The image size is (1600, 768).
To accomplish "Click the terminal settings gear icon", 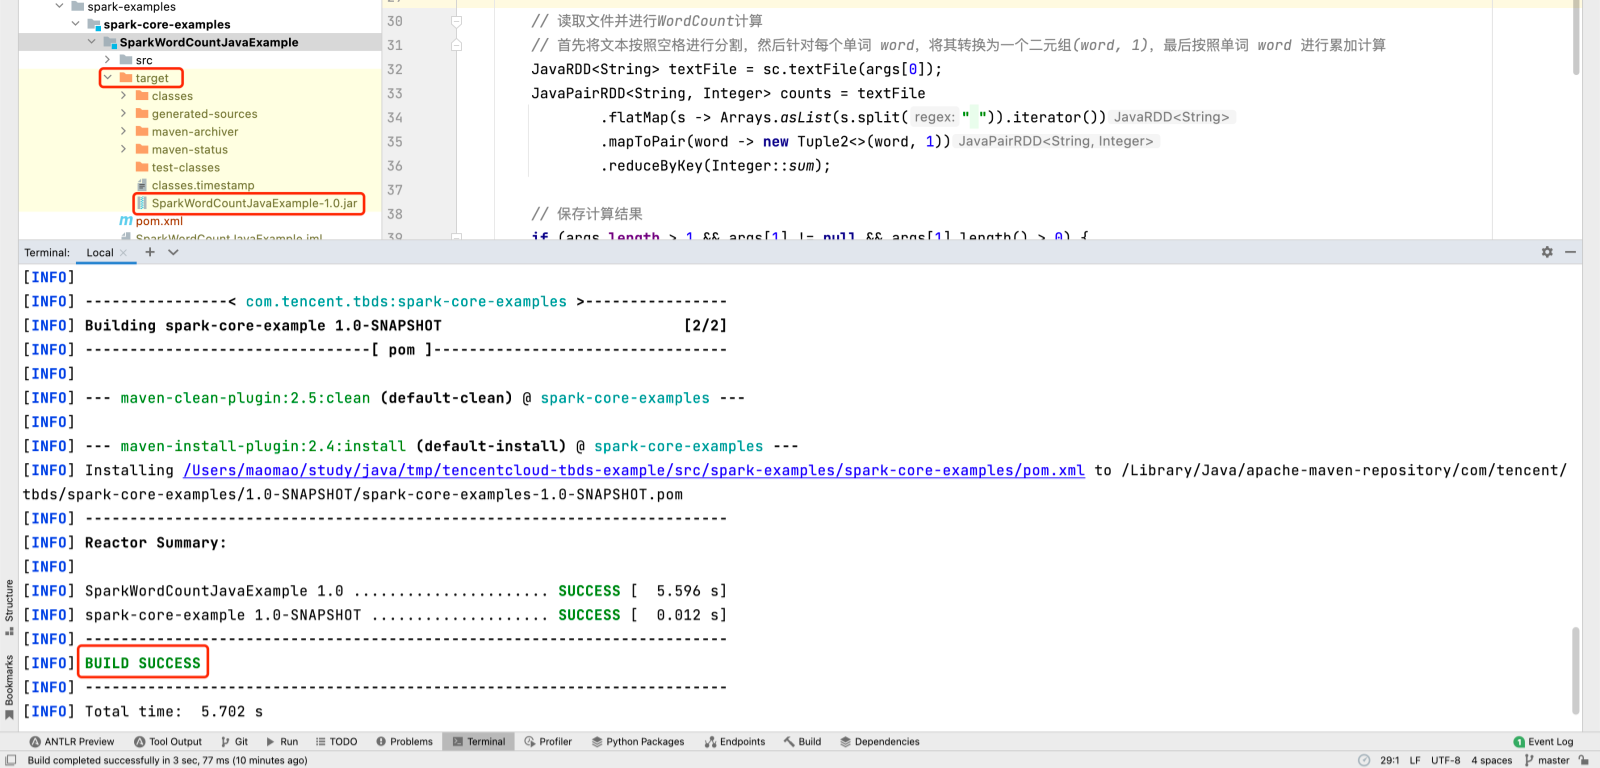I will pyautogui.click(x=1547, y=252).
